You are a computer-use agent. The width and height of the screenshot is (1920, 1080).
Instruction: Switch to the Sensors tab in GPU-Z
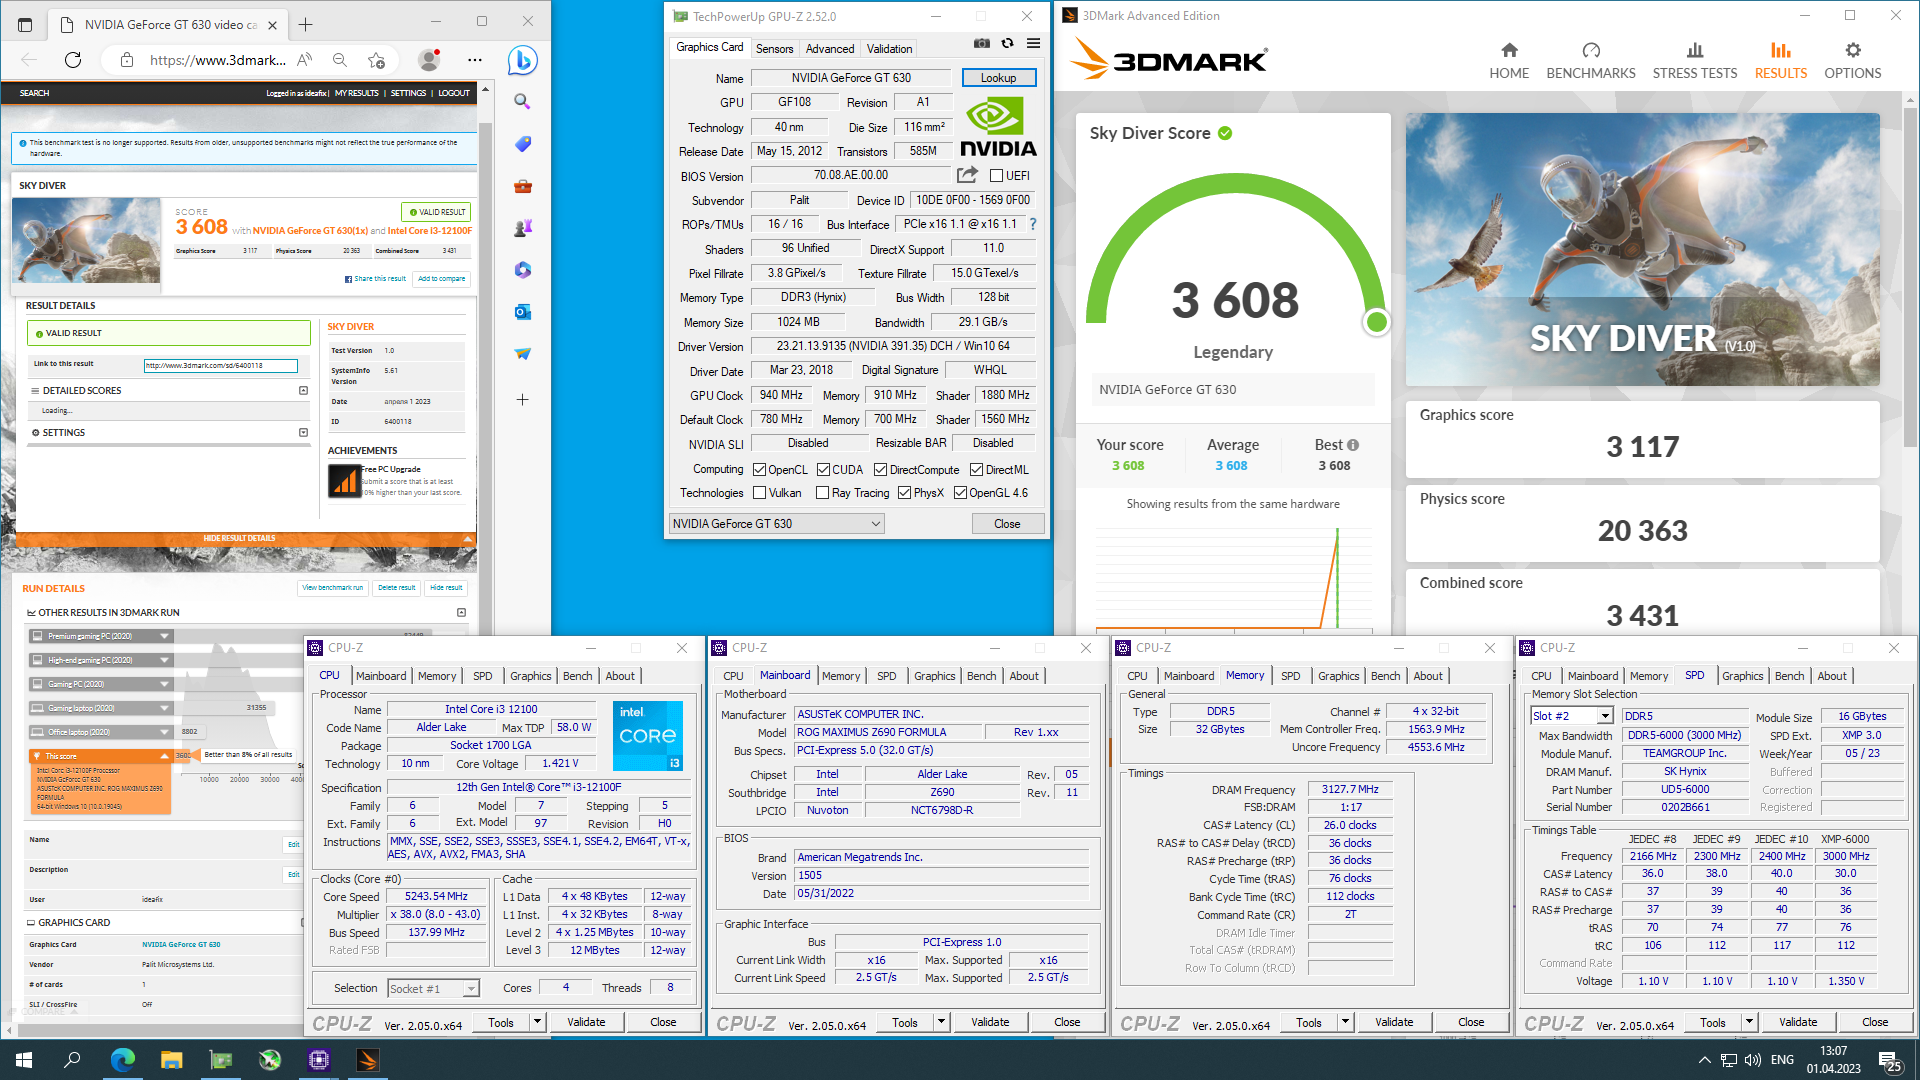[774, 48]
